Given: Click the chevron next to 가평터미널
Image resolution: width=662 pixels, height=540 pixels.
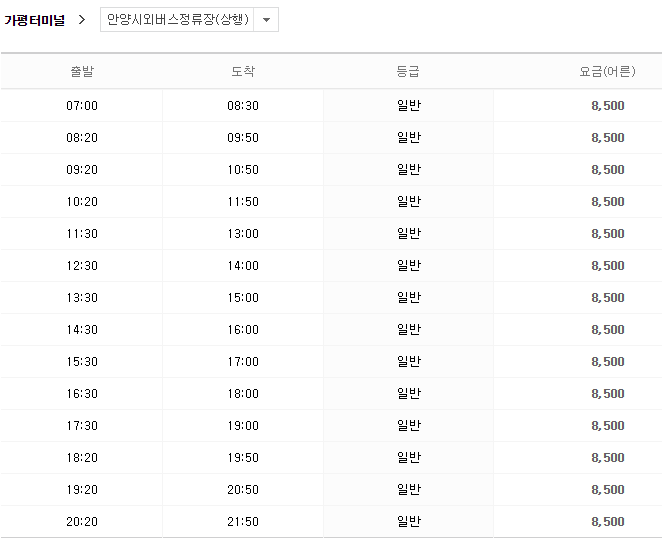Looking at the screenshot, I should click(82, 19).
